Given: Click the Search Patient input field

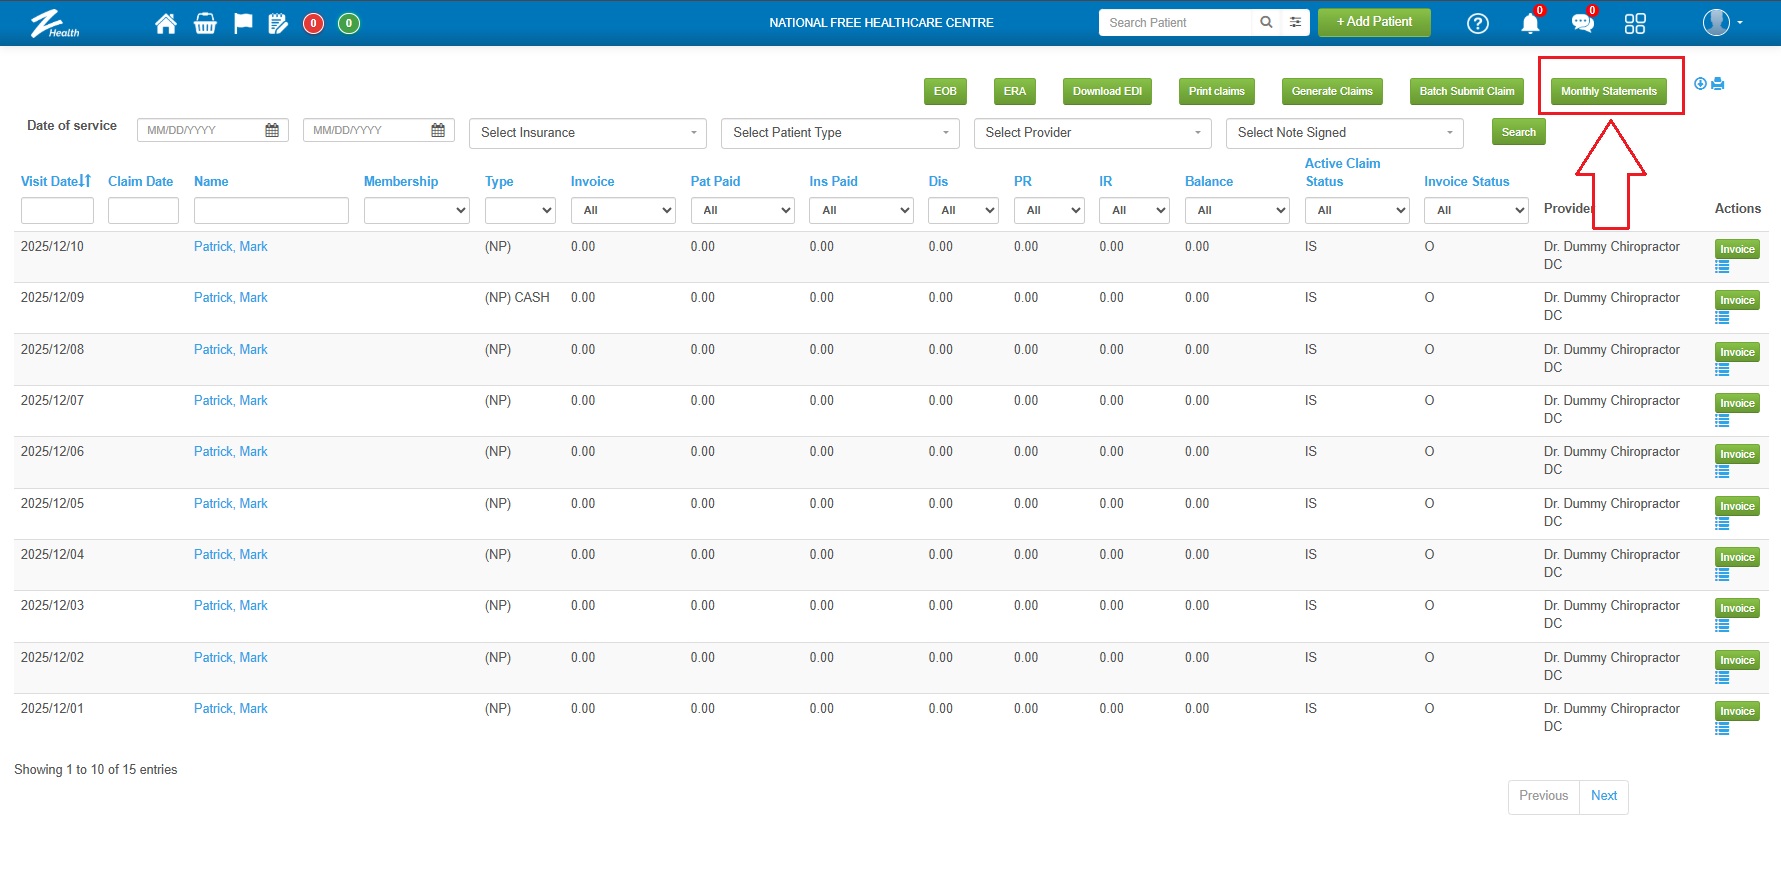Looking at the screenshot, I should [1174, 22].
